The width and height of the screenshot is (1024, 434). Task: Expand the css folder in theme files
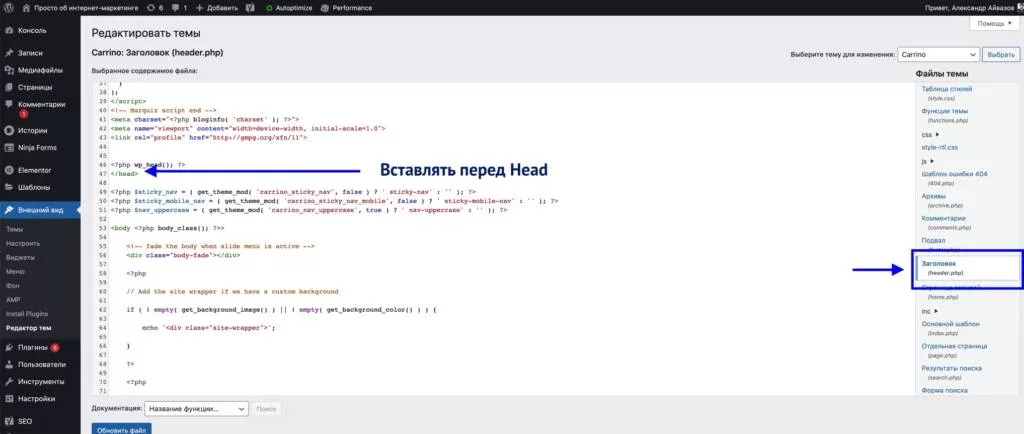coord(930,134)
